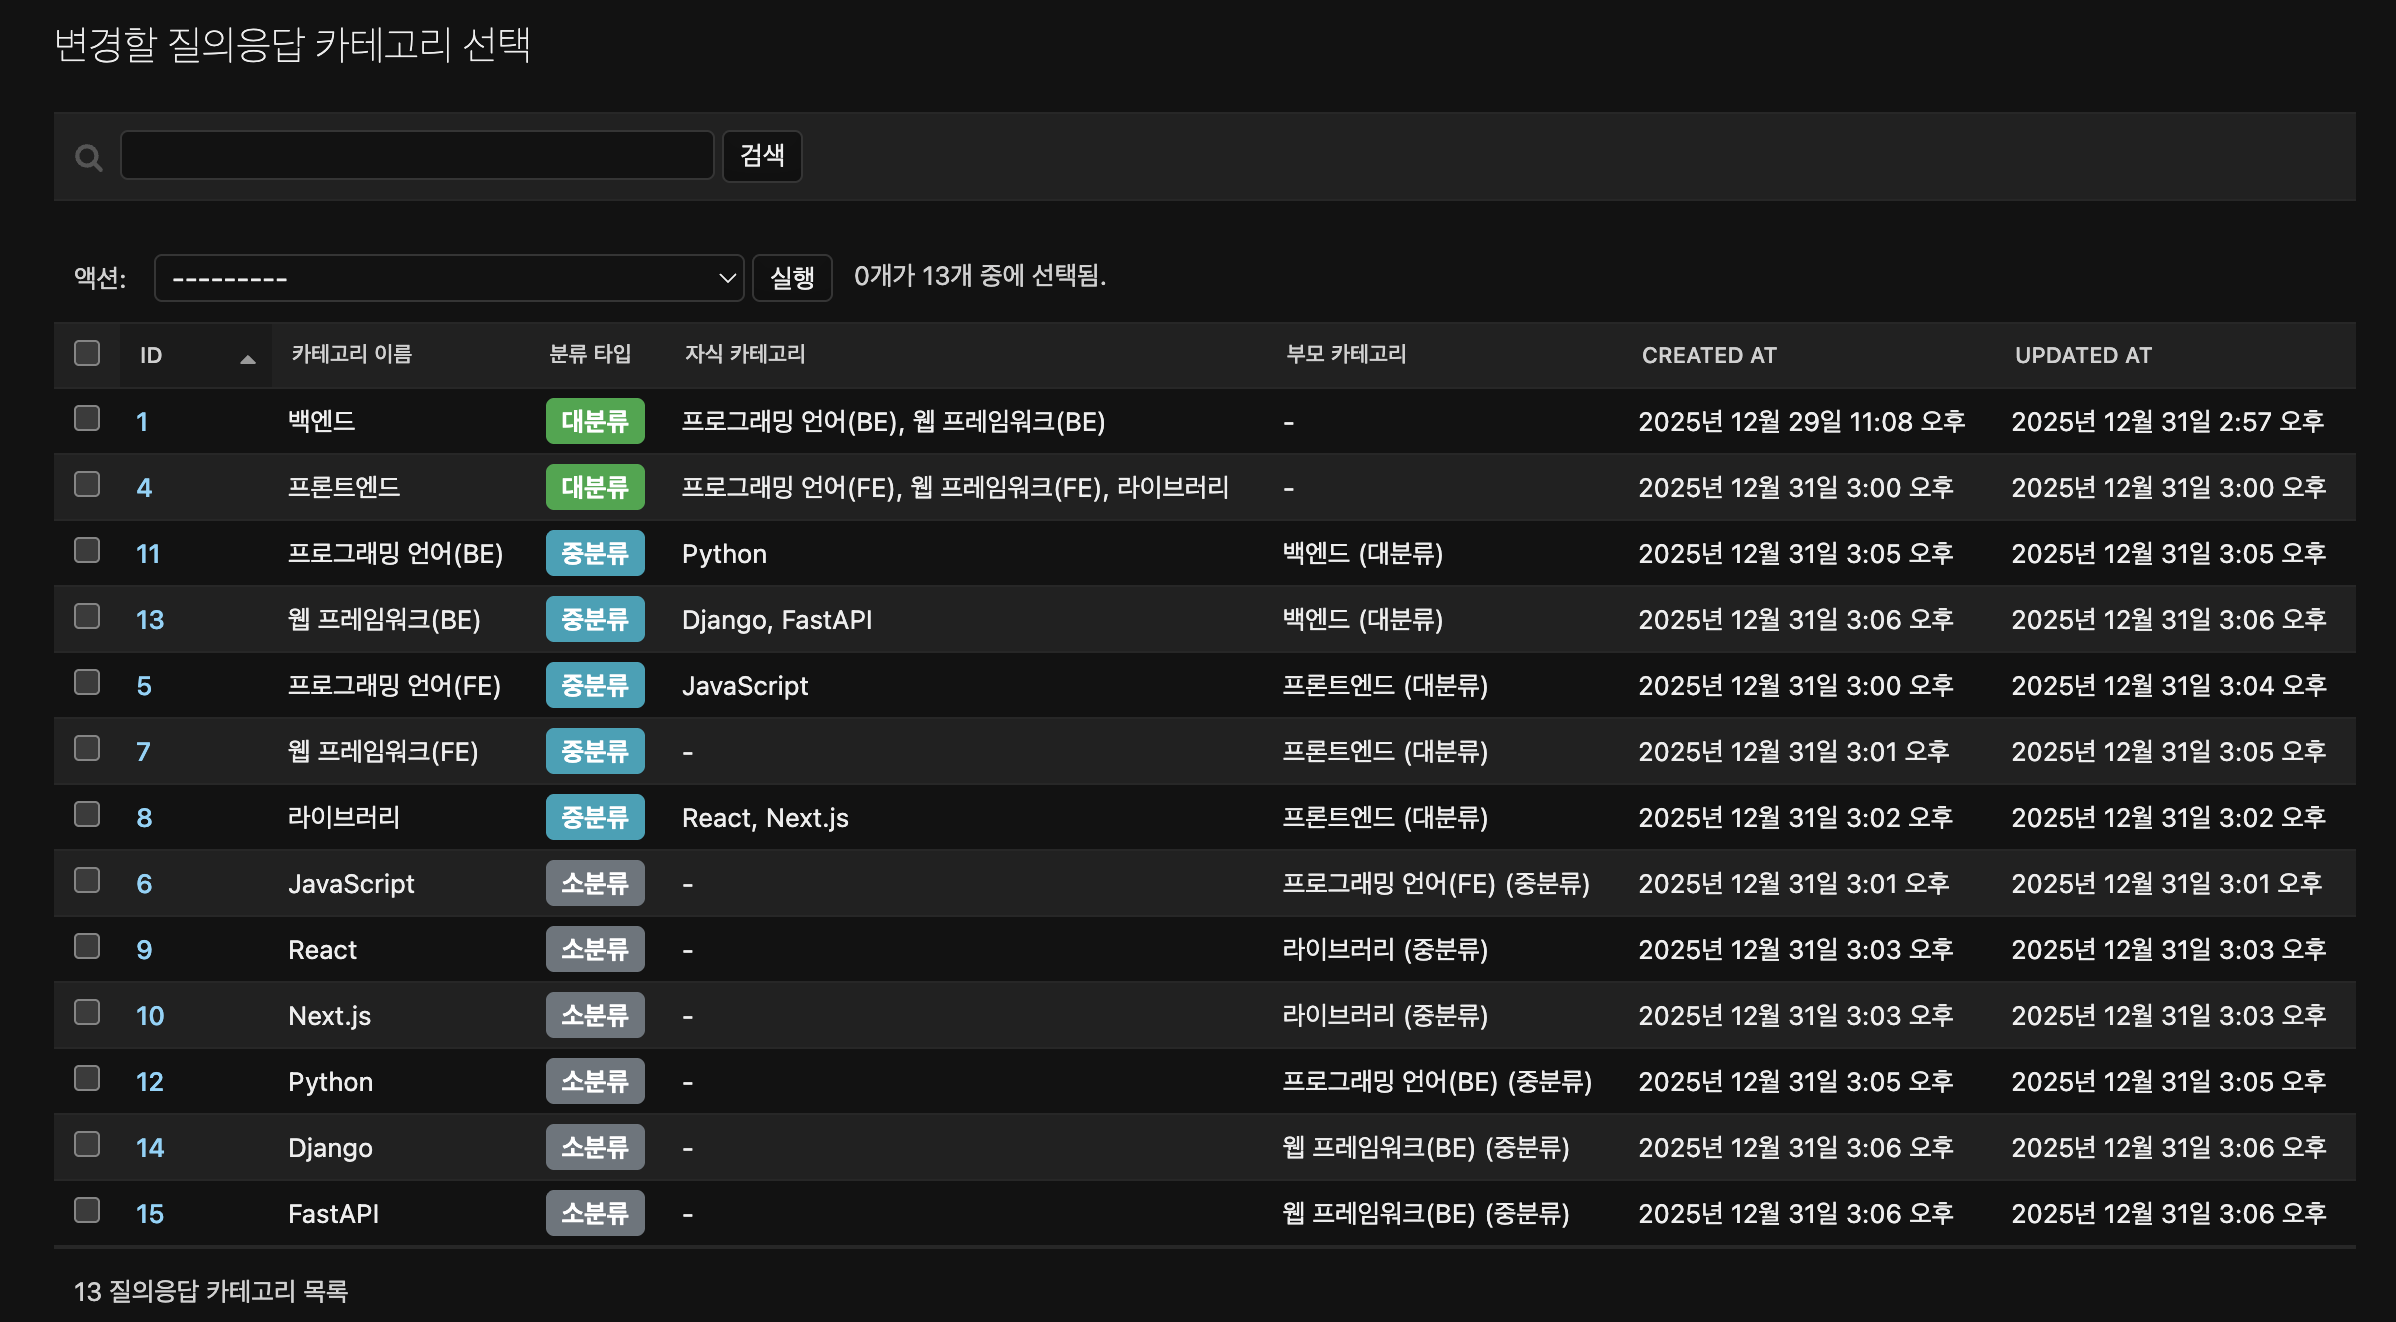Select the checkbox for the Django row

click(x=87, y=1144)
